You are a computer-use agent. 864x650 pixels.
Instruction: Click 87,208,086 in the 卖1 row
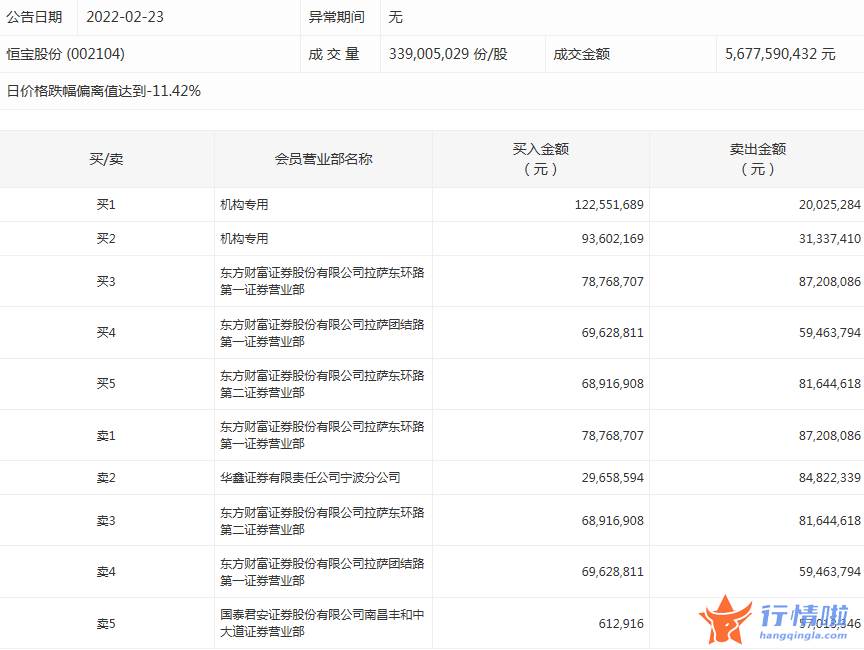(x=830, y=436)
